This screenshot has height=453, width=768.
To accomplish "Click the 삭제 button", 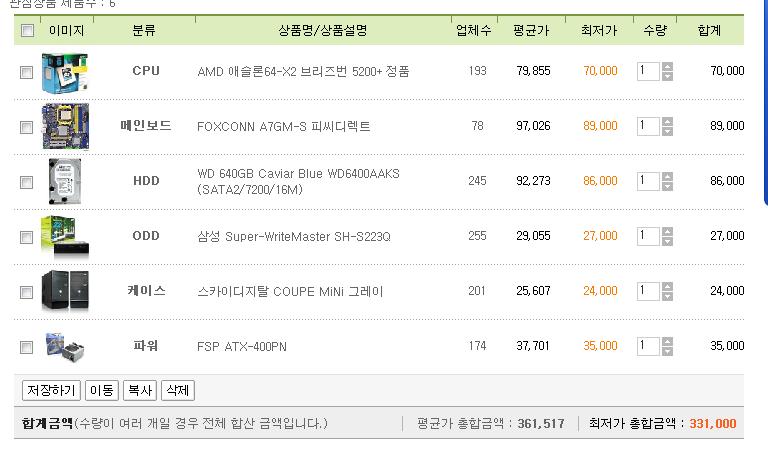I will [178, 390].
